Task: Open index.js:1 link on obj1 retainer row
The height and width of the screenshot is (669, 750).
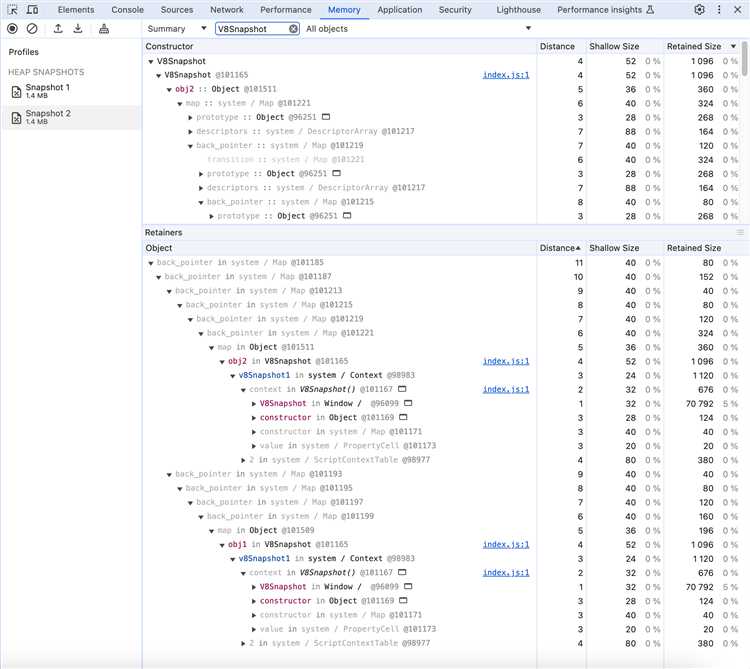Action: point(506,544)
